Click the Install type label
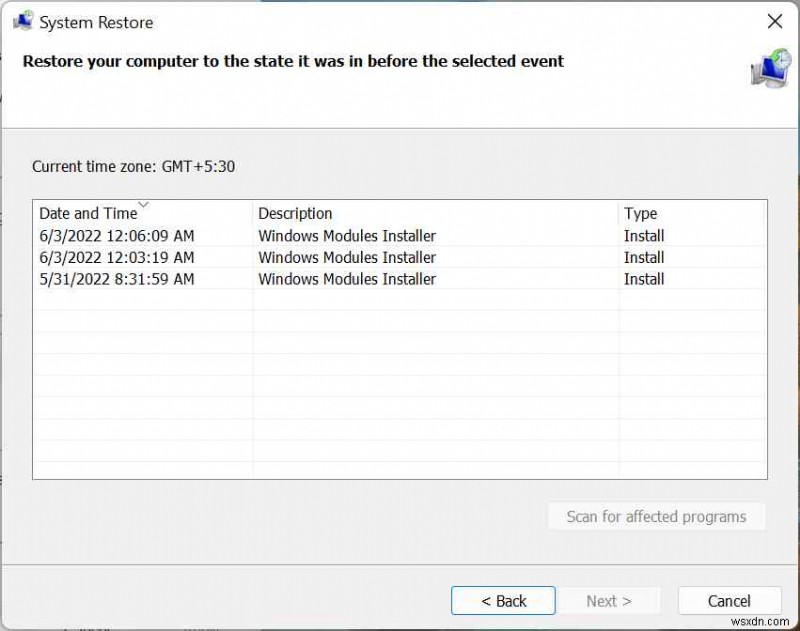Viewport: 800px width, 631px height. (x=644, y=235)
